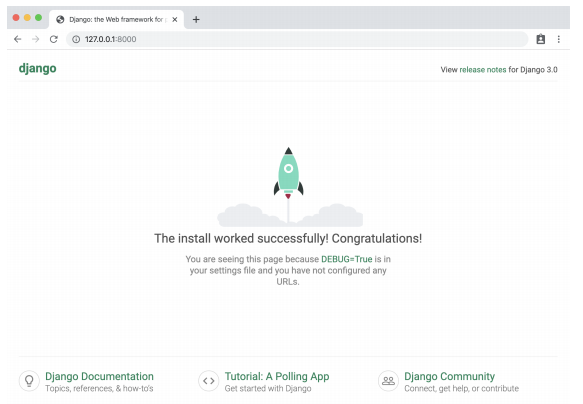The height and width of the screenshot is (404, 583).
Task: Open the release notes link
Action: 483,70
